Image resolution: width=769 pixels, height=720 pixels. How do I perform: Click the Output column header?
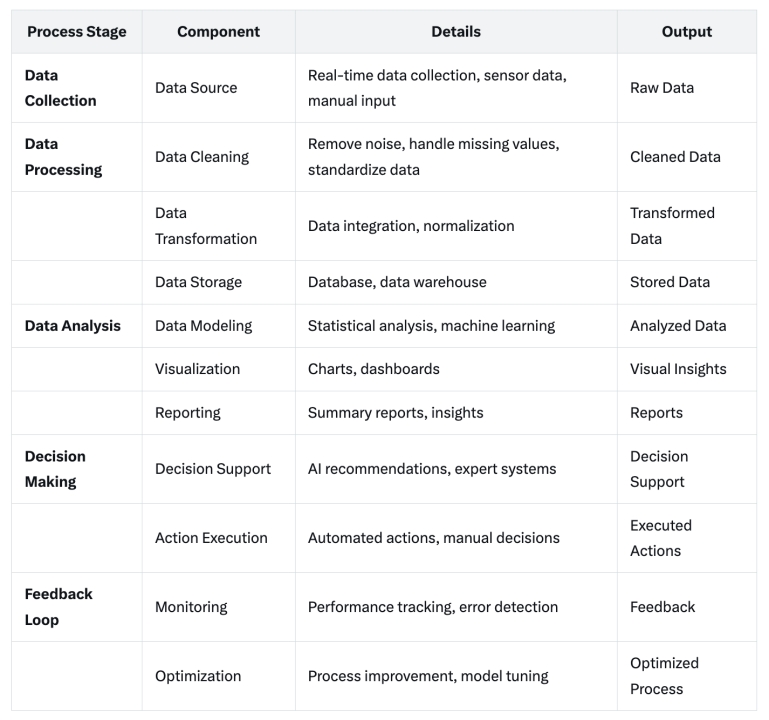[x=686, y=32]
